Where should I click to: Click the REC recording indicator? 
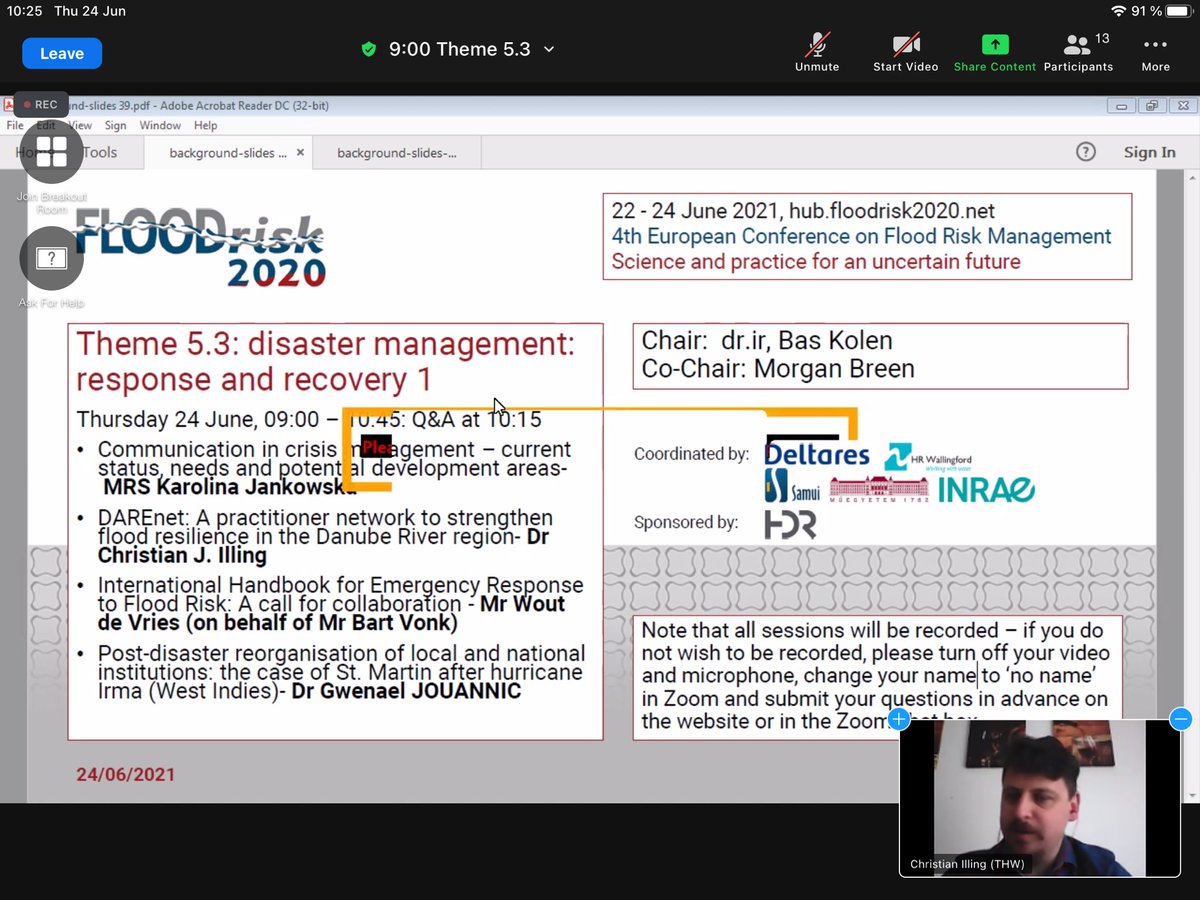click(40, 104)
